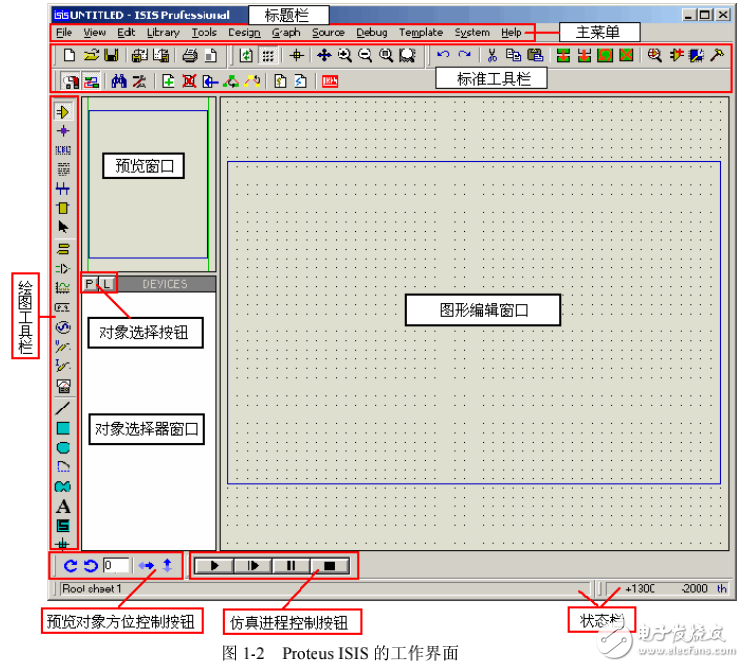
Task: Flip object horizontally with blue arrows
Action: point(146,565)
